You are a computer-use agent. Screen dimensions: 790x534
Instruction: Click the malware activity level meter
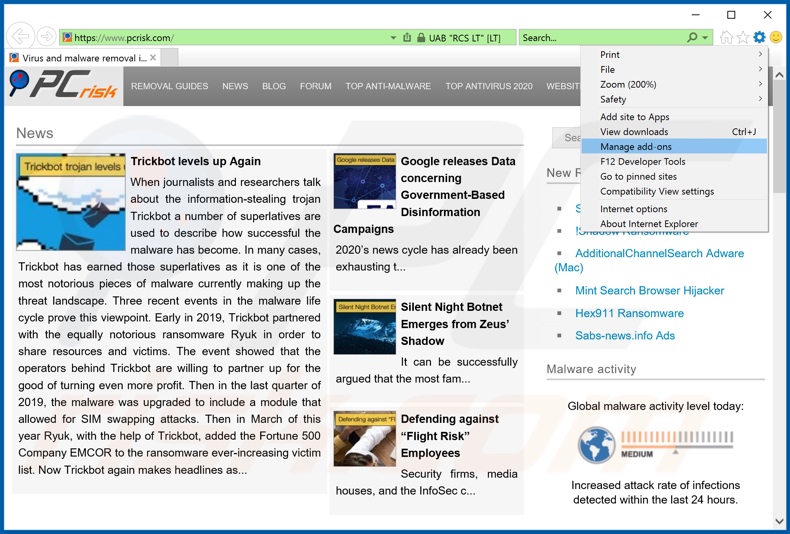[x=677, y=443]
